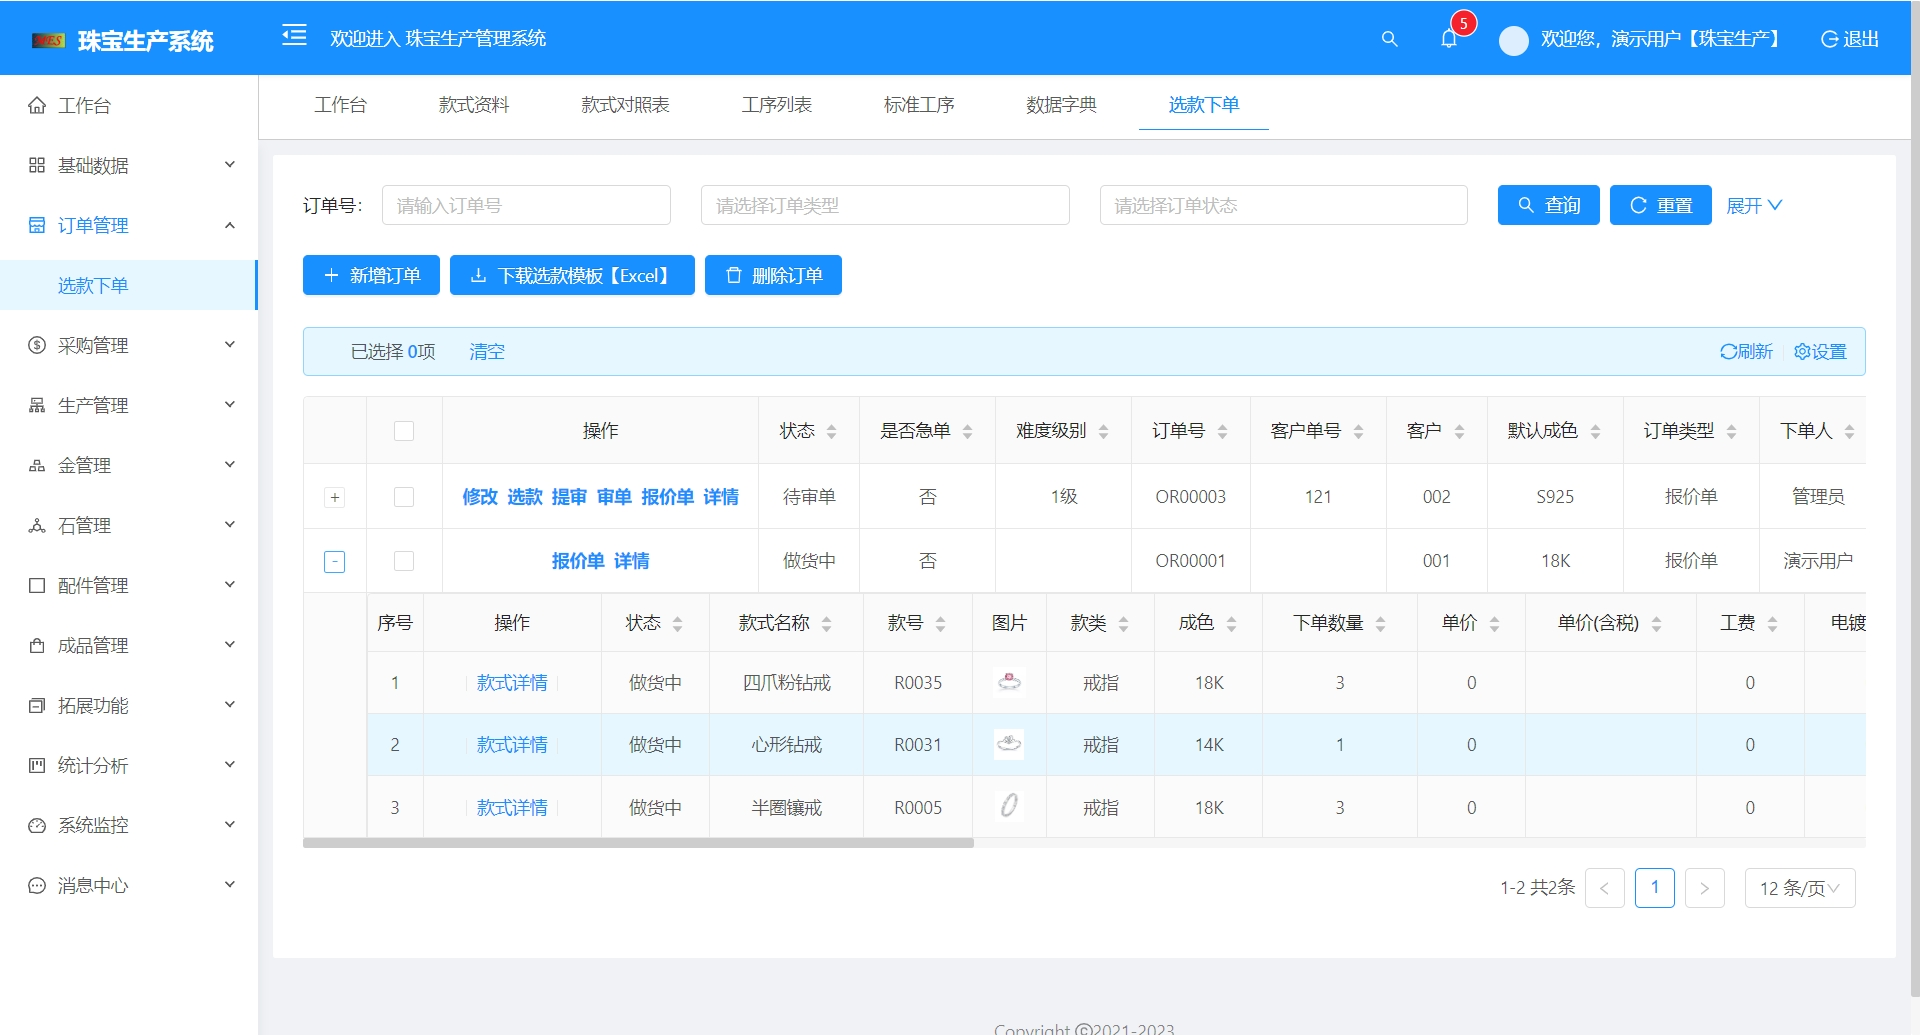Open 款式详情 for item R0035

[x=511, y=683]
